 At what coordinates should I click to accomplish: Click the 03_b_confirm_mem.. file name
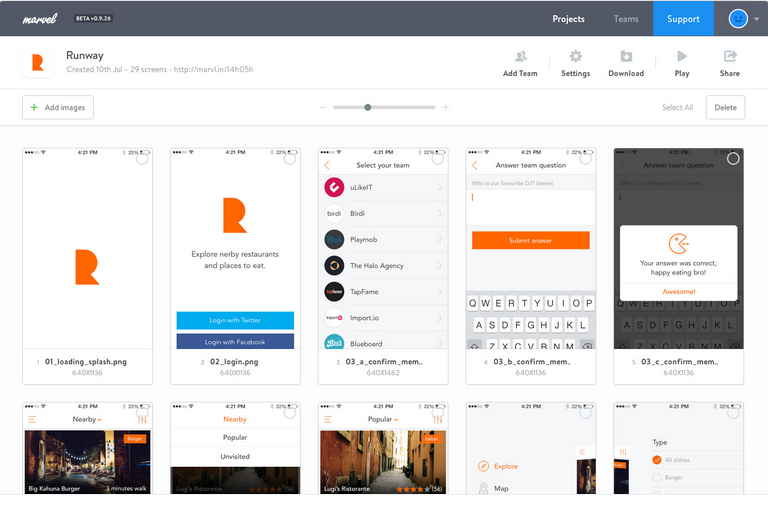coord(532,361)
